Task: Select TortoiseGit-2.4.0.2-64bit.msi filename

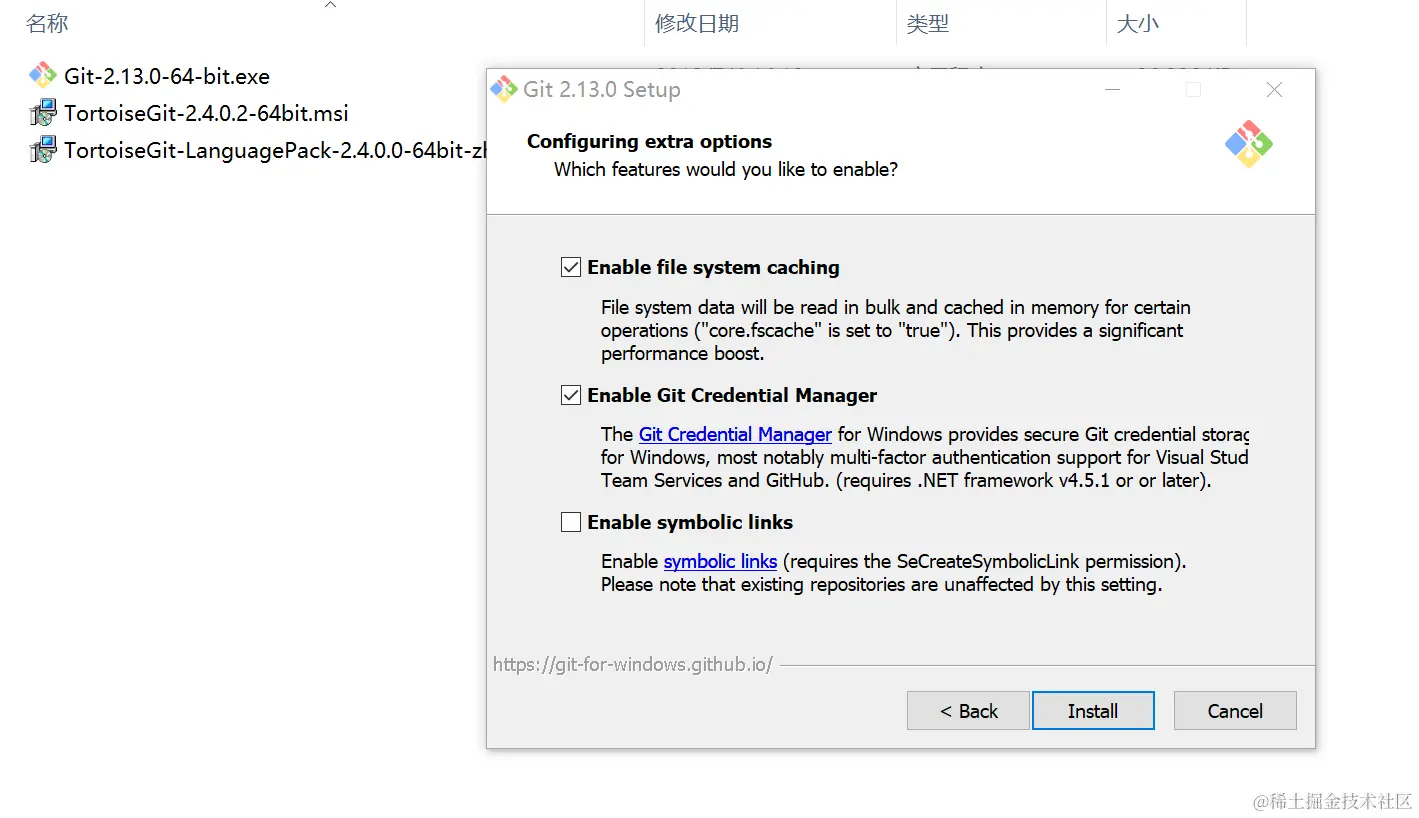Action: (206, 113)
